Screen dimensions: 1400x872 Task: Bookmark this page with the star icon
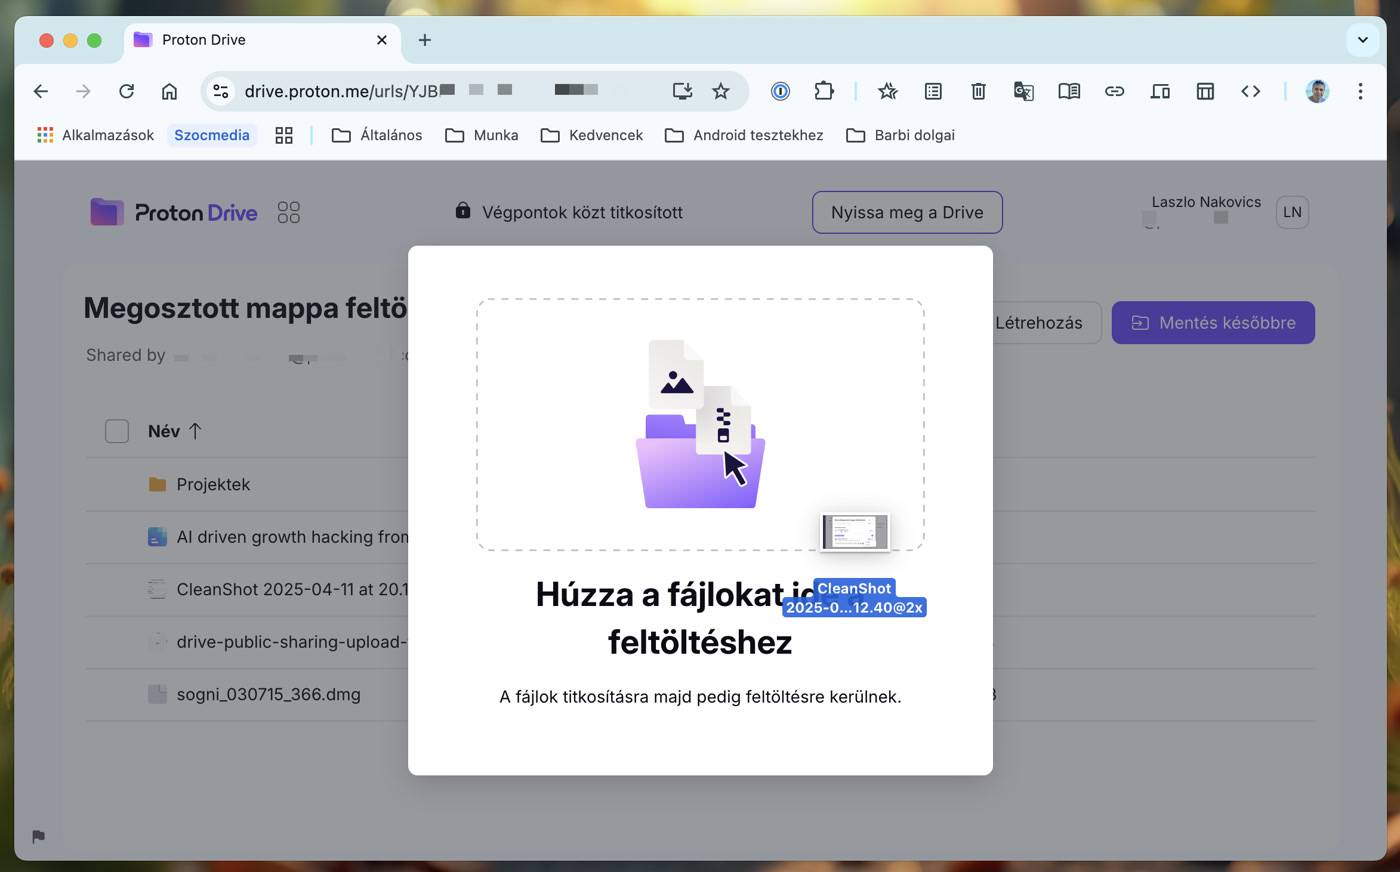[721, 91]
